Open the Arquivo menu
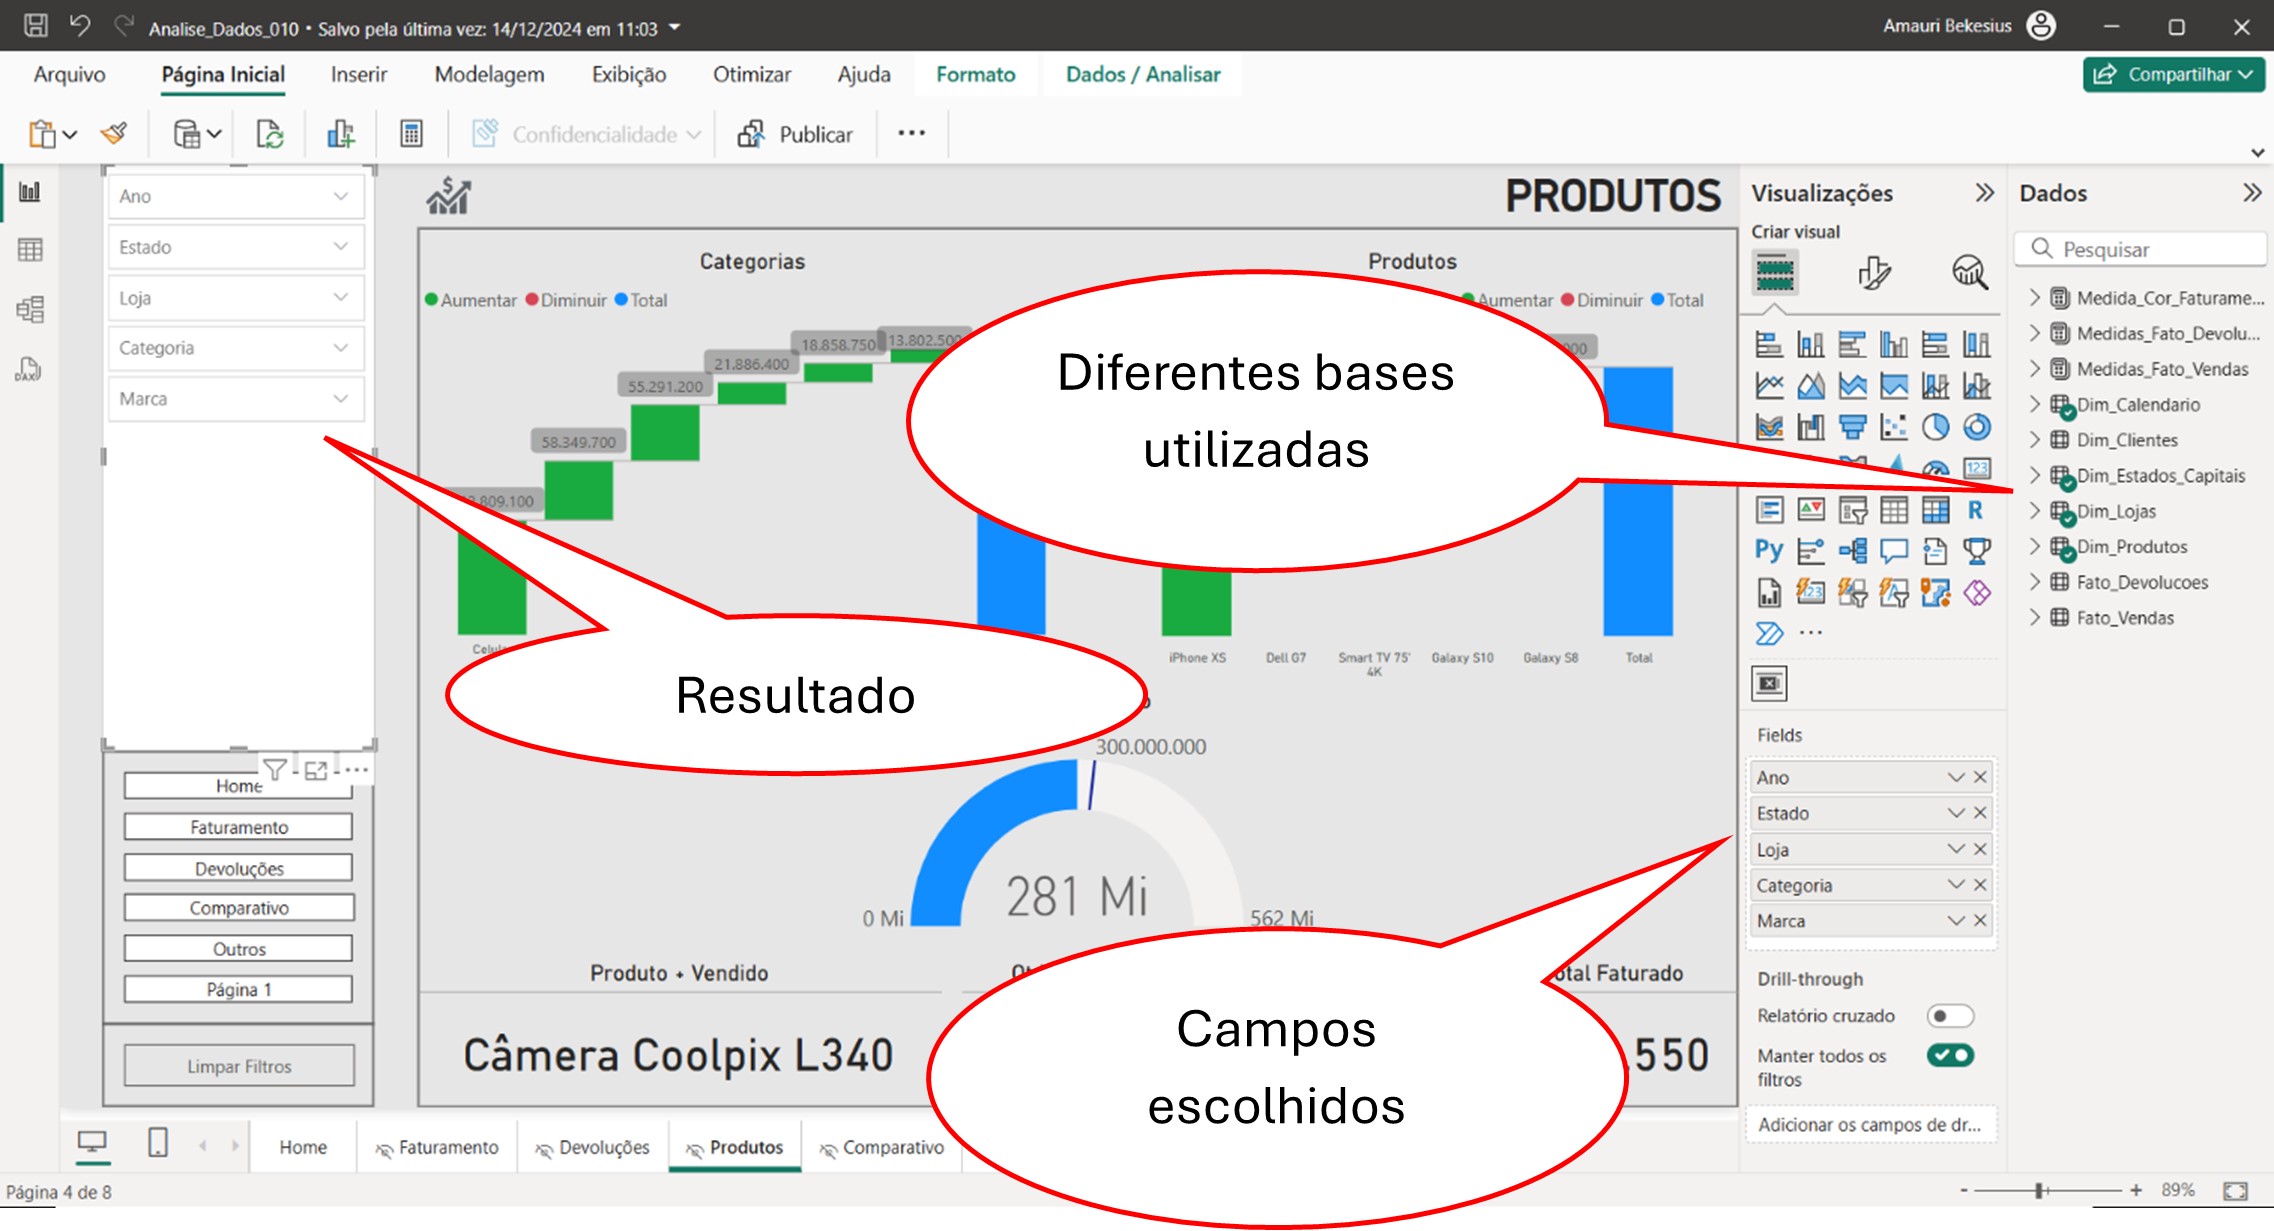The width and height of the screenshot is (2274, 1231). (69, 74)
